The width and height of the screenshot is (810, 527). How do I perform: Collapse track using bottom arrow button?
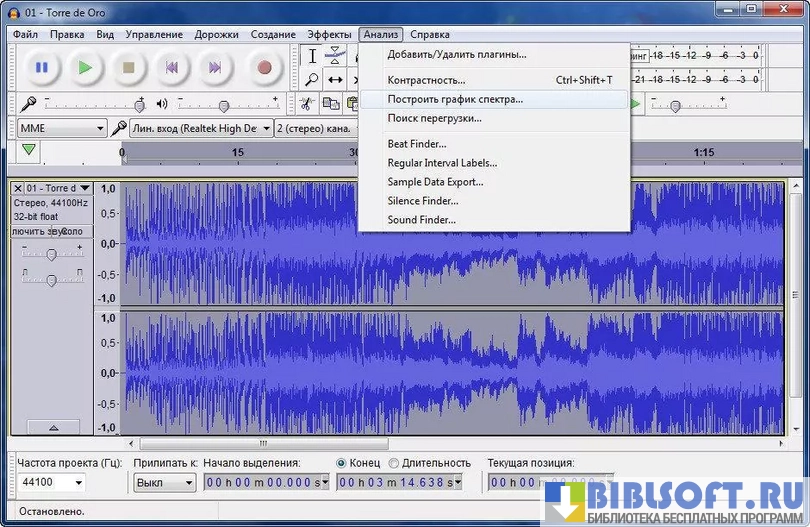point(51,427)
